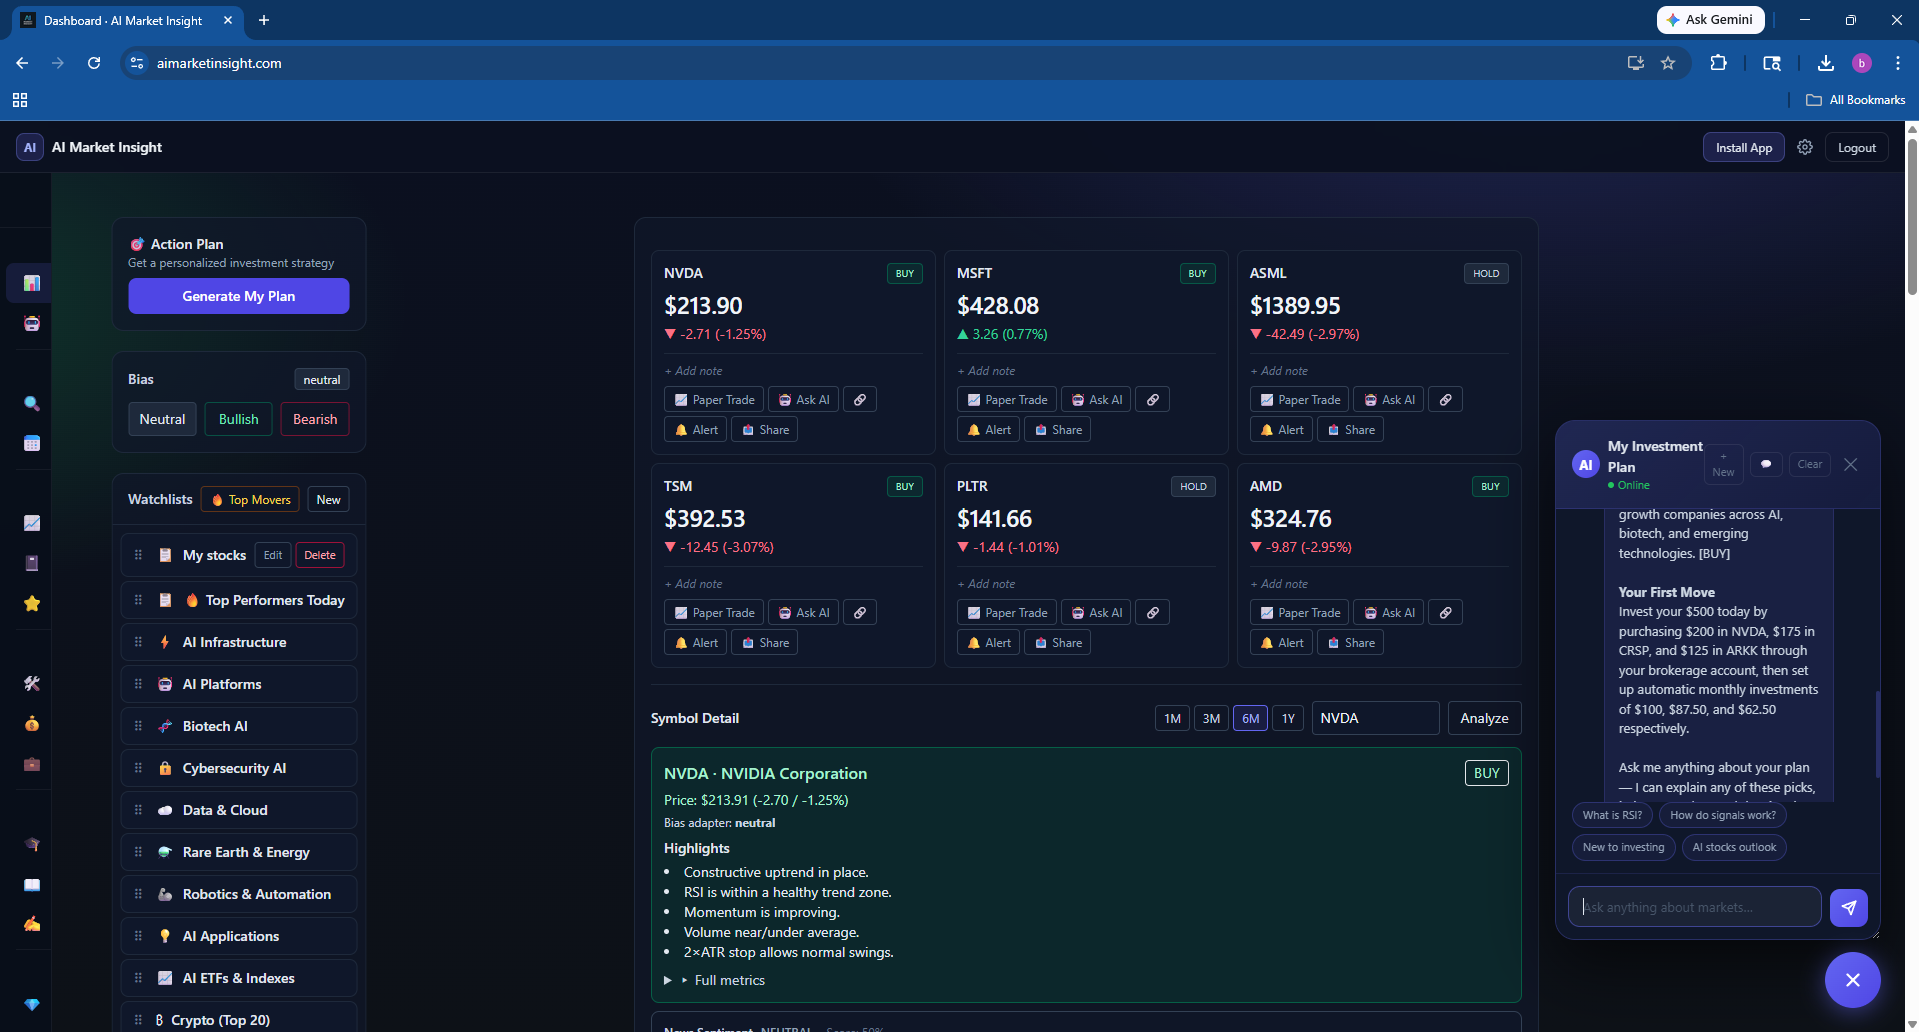Expand the Full metrics disclosure

[715, 980]
